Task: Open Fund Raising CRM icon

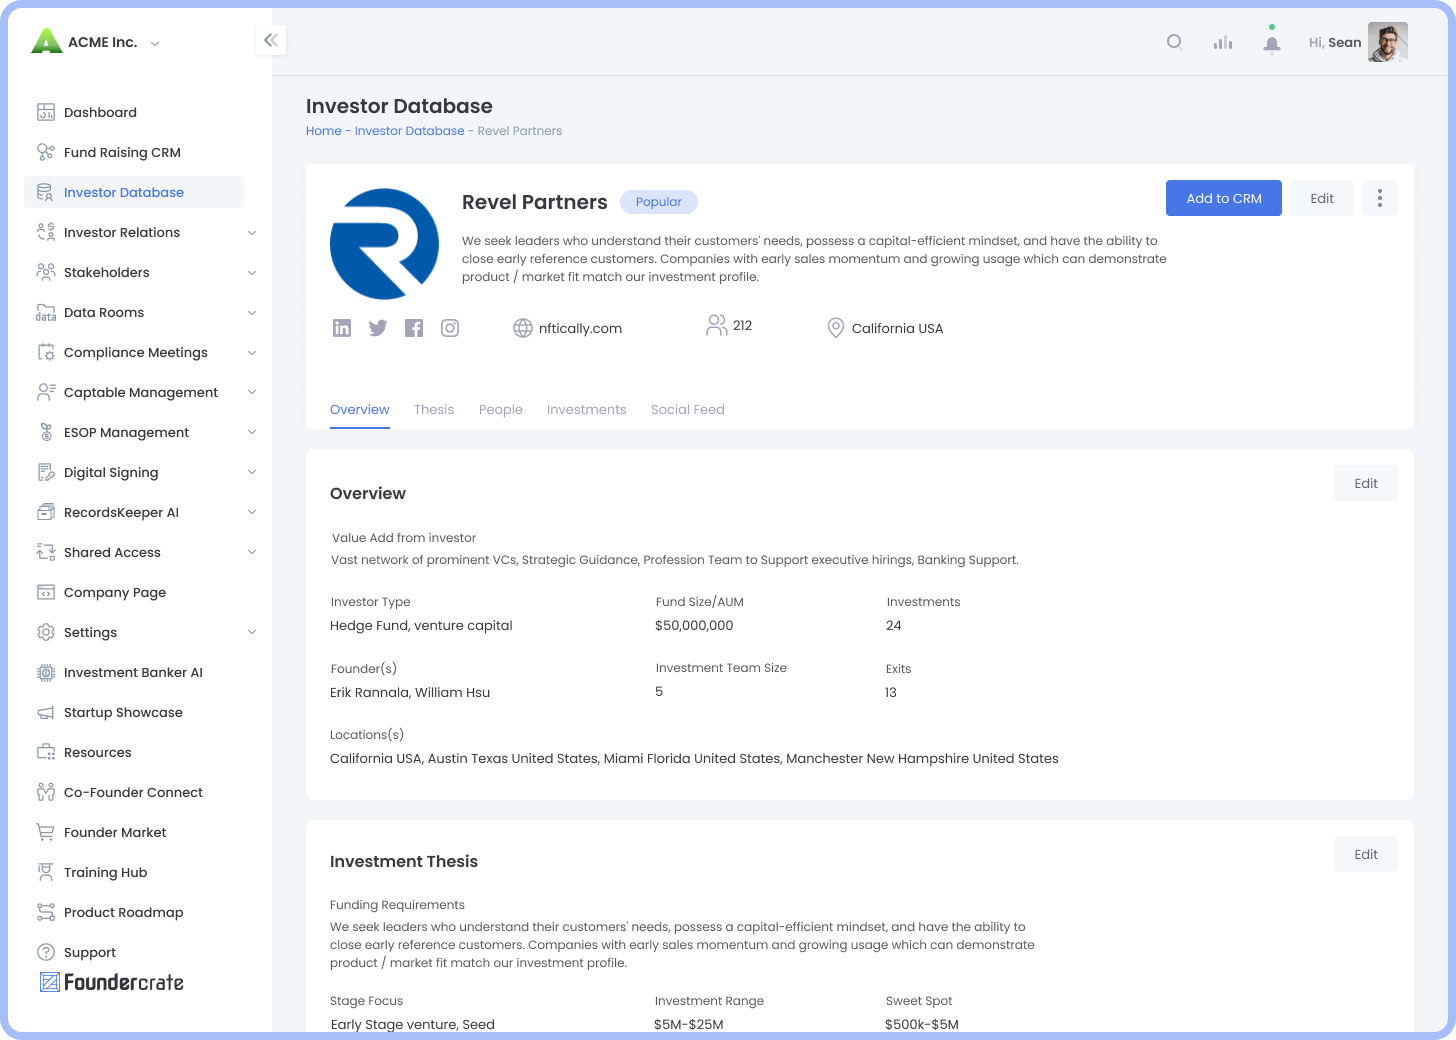Action: (46, 152)
